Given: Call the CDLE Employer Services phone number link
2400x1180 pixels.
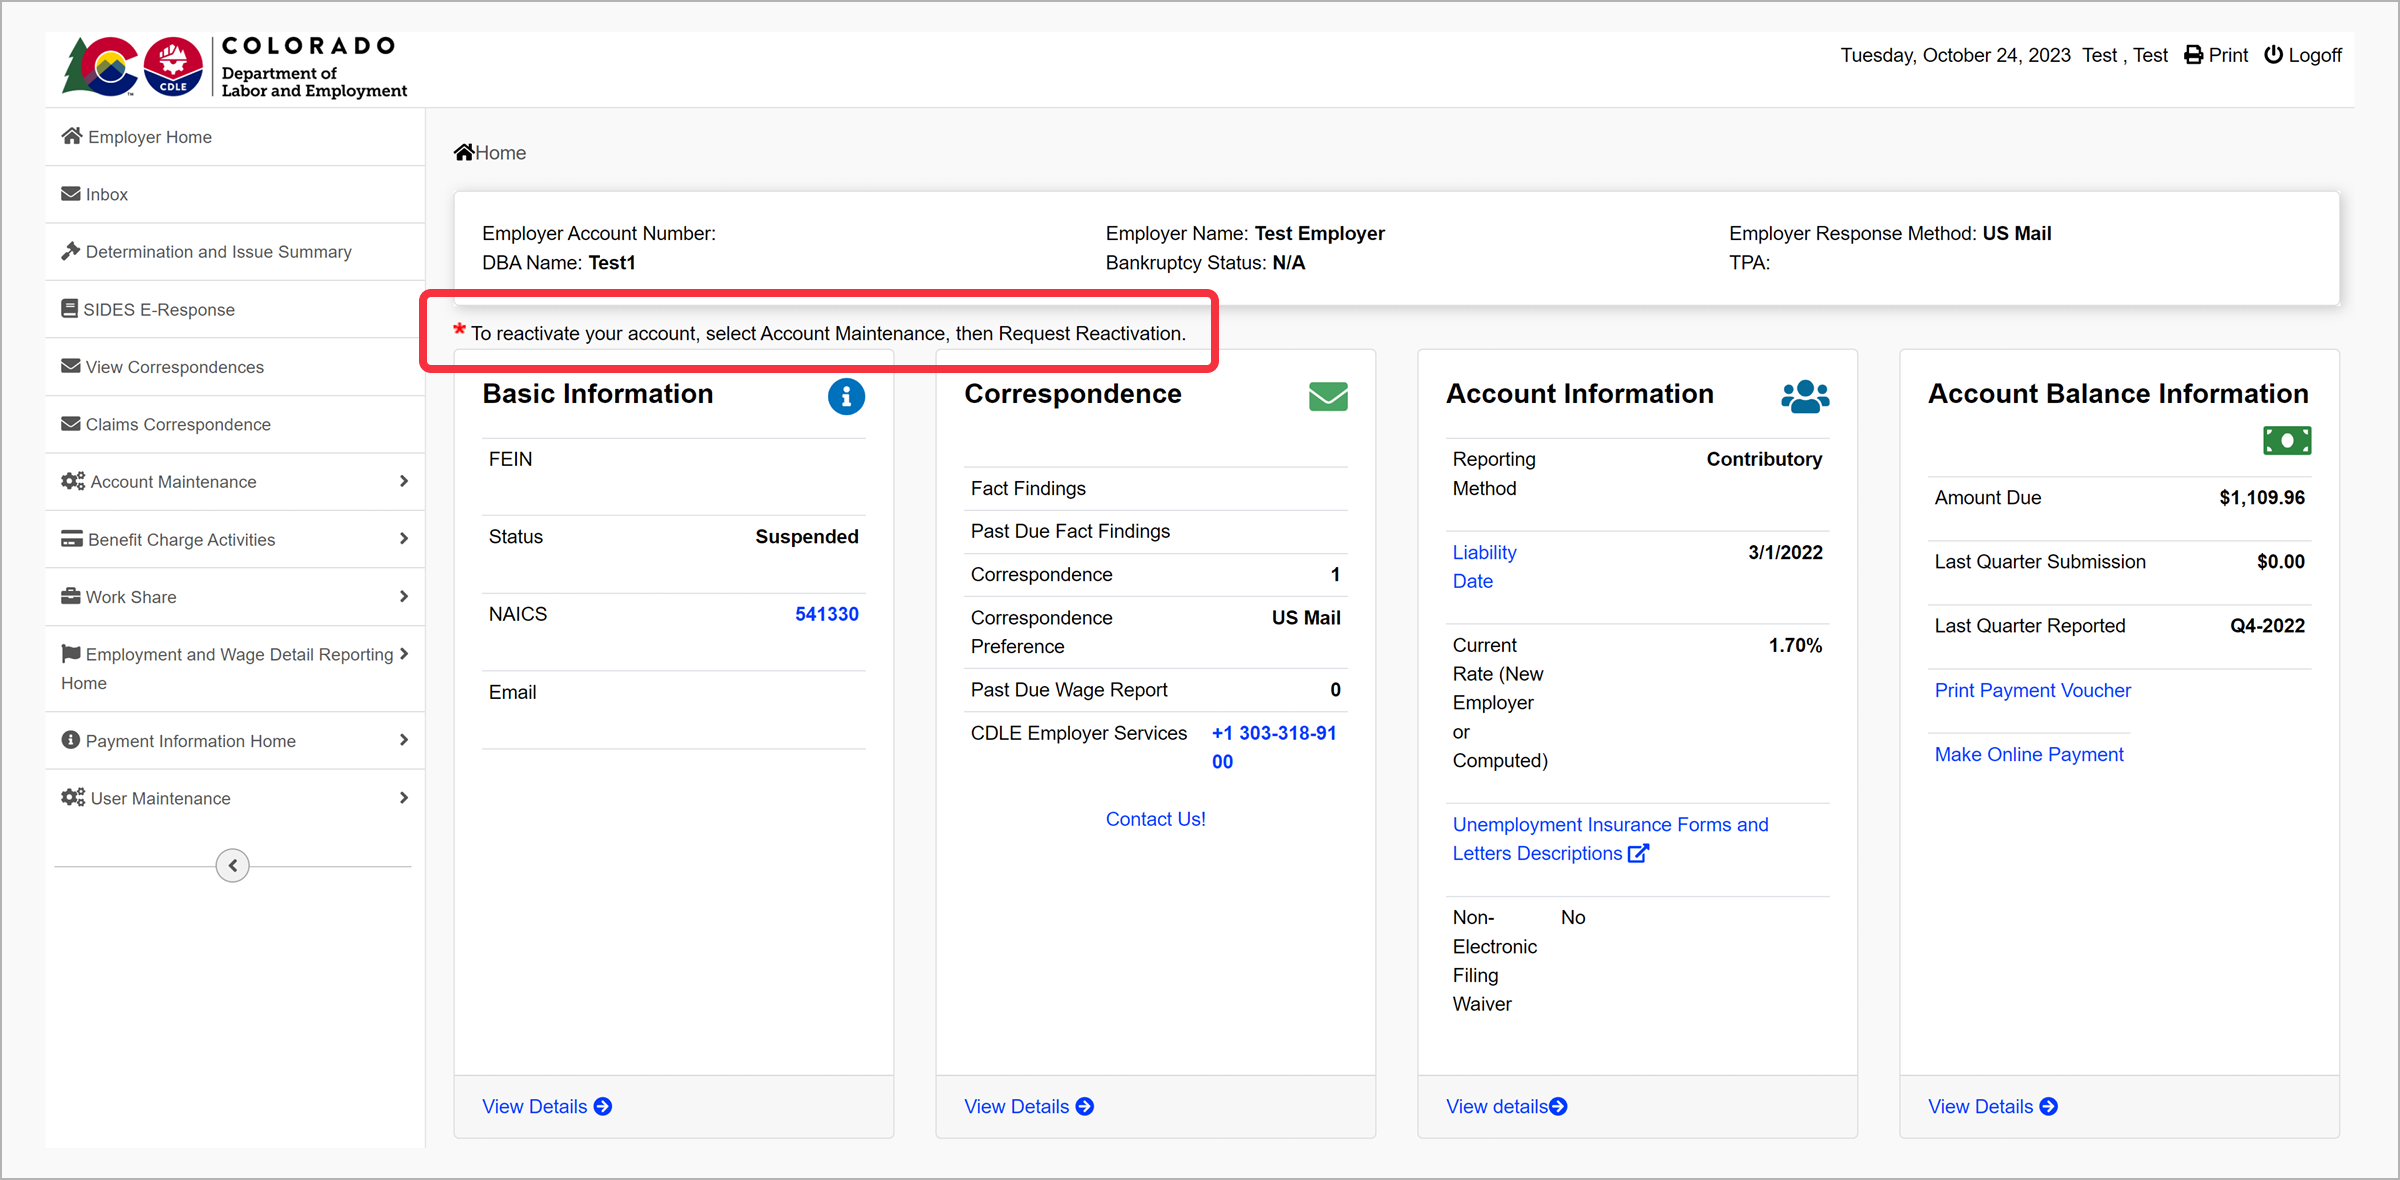Looking at the screenshot, I should point(1274,747).
